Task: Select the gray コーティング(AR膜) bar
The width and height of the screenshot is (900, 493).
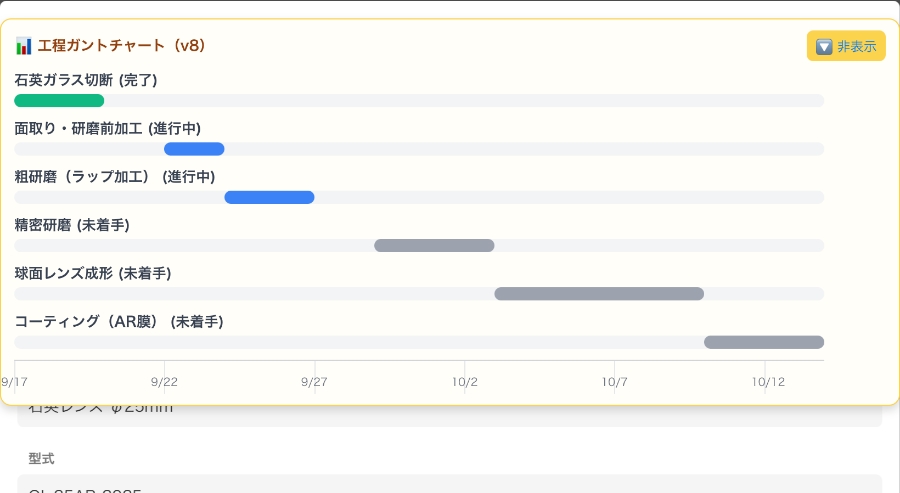Action: [x=764, y=342]
